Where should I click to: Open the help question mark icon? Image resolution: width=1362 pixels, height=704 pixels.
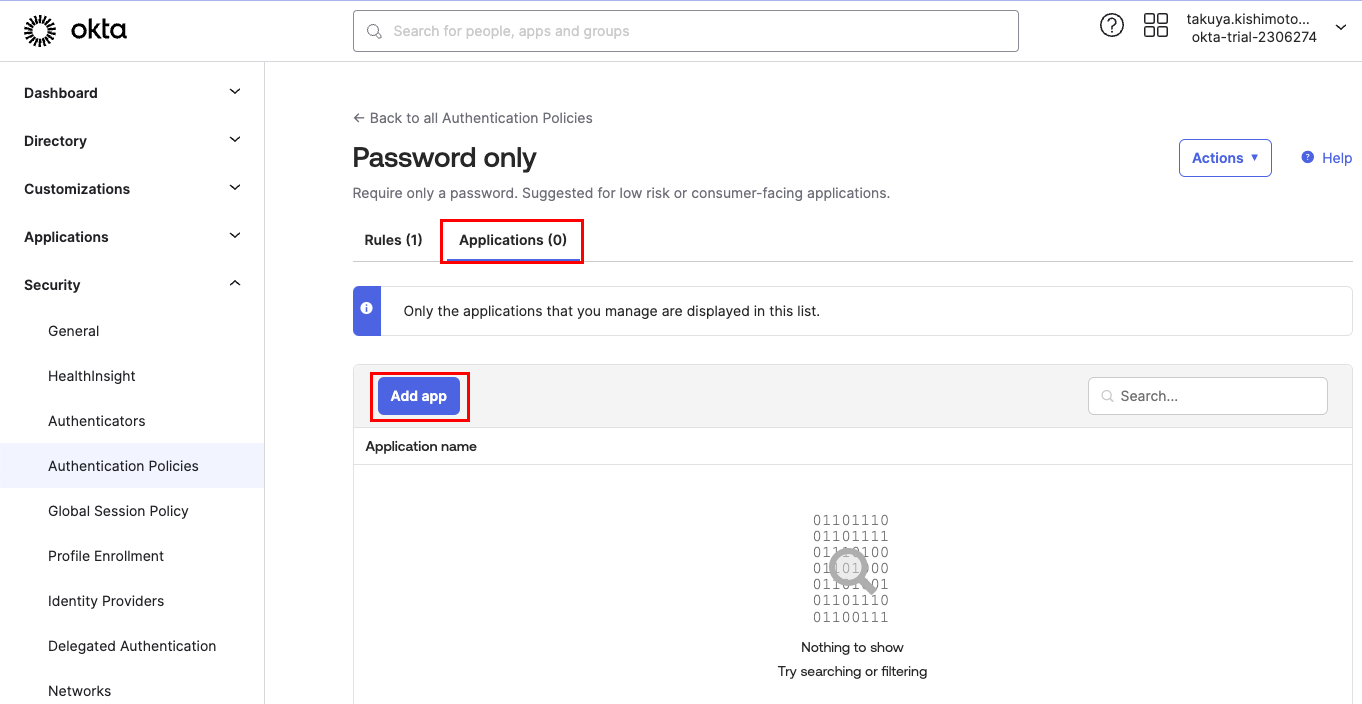click(1111, 26)
